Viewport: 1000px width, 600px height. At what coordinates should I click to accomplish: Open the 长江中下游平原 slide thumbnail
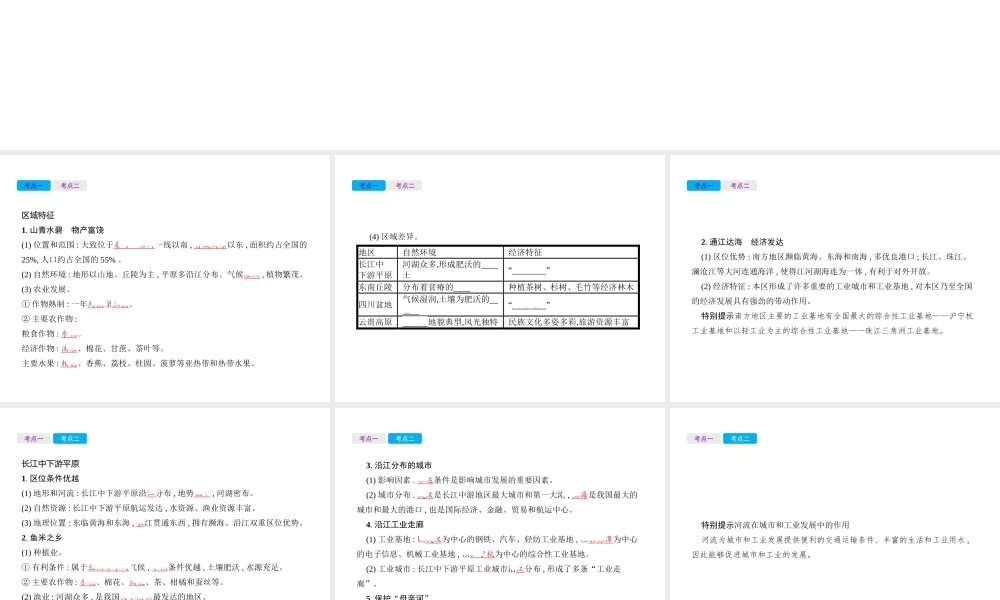pyautogui.click(x=165, y=504)
